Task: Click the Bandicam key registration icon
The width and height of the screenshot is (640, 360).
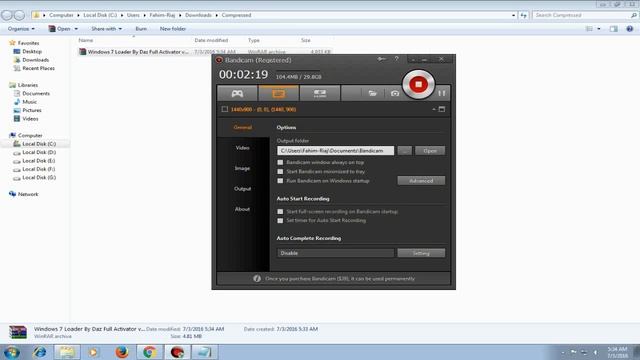Action: 381,59
